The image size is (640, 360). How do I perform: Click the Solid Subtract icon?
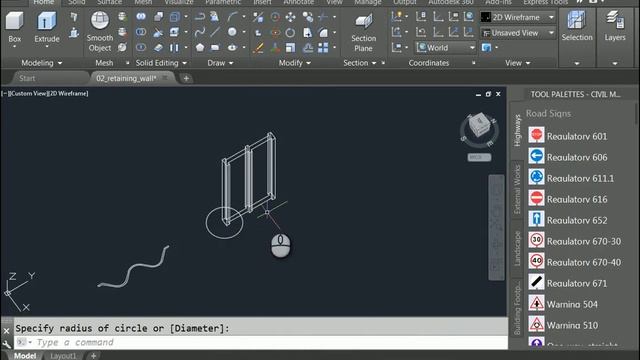coord(141,32)
